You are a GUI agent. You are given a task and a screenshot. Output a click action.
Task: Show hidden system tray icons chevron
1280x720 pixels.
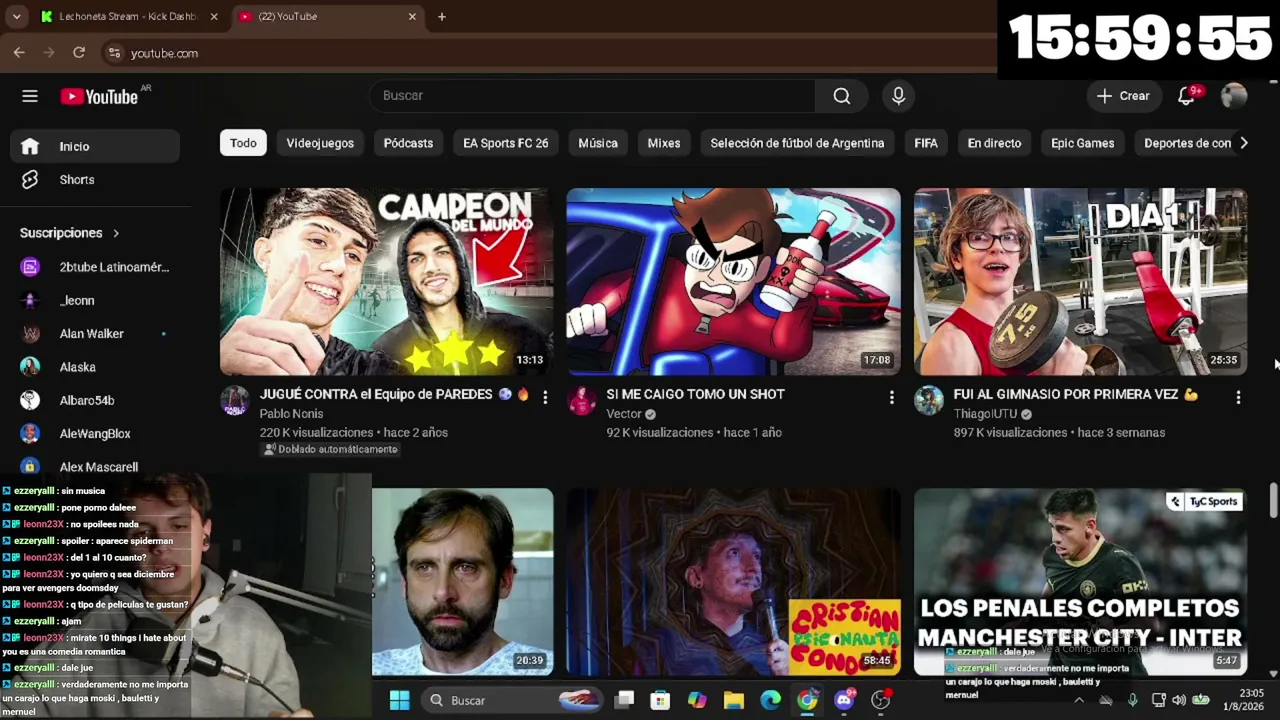[1078, 700]
